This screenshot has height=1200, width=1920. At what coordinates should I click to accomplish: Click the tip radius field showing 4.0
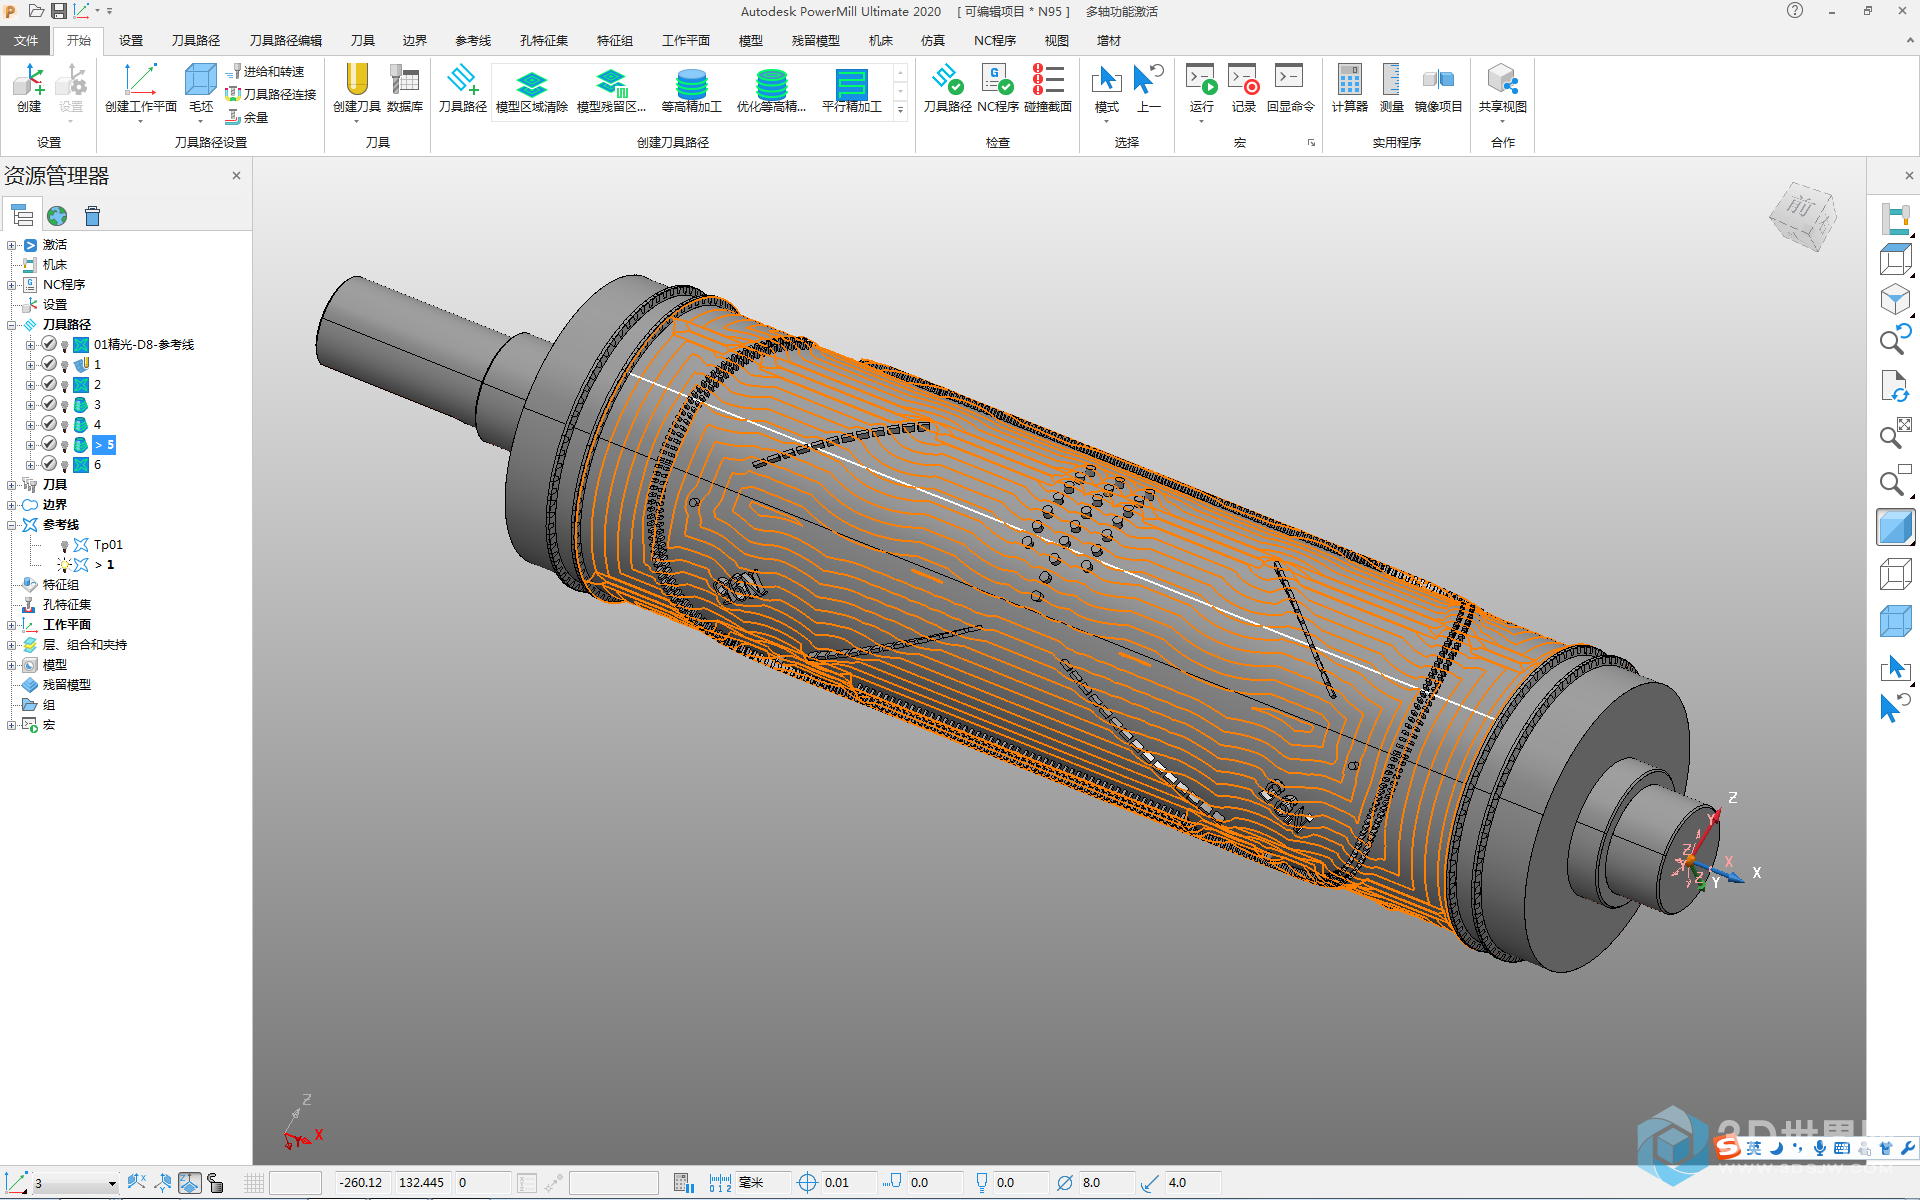pos(1193,1183)
